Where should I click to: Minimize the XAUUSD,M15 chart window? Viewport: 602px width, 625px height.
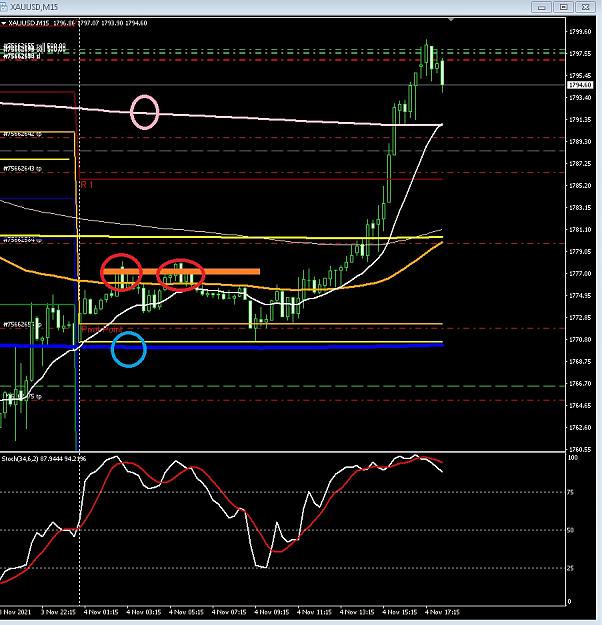(x=541, y=7)
